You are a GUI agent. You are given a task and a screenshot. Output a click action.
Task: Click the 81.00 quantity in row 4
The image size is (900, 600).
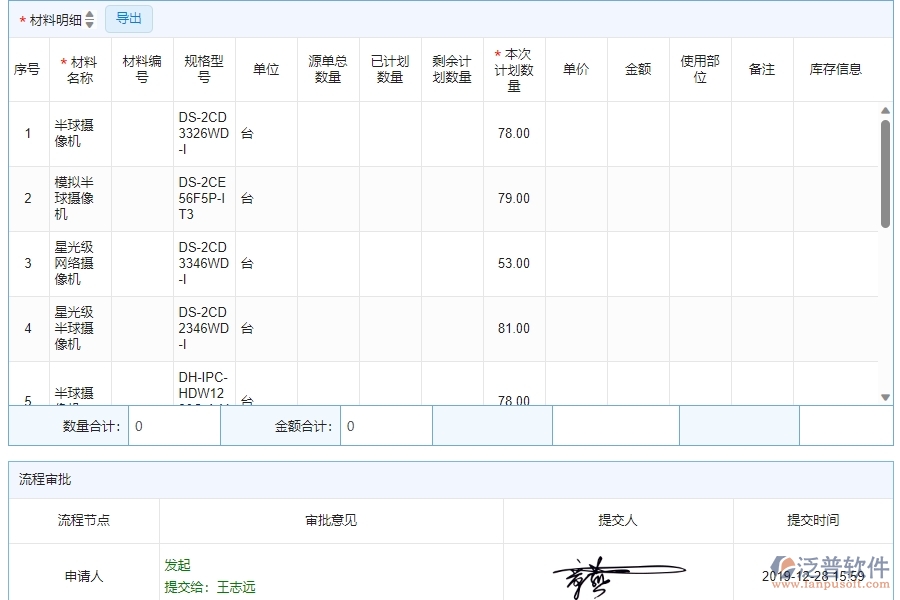(x=513, y=329)
